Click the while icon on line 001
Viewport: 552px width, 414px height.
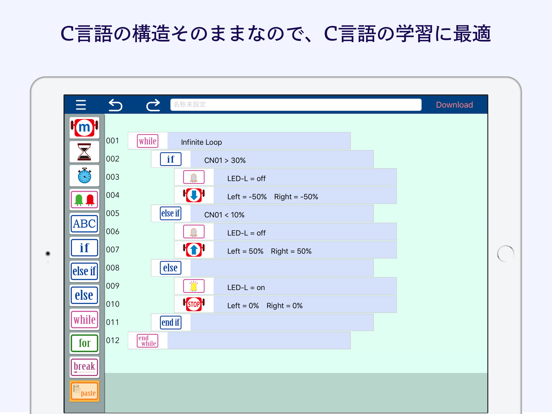point(148,141)
